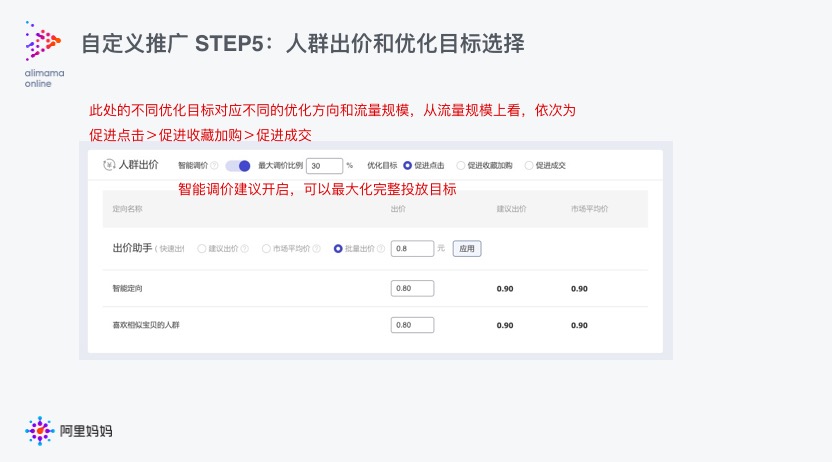Click the 智能定向 bid input field
The image size is (832, 462).
(412, 289)
